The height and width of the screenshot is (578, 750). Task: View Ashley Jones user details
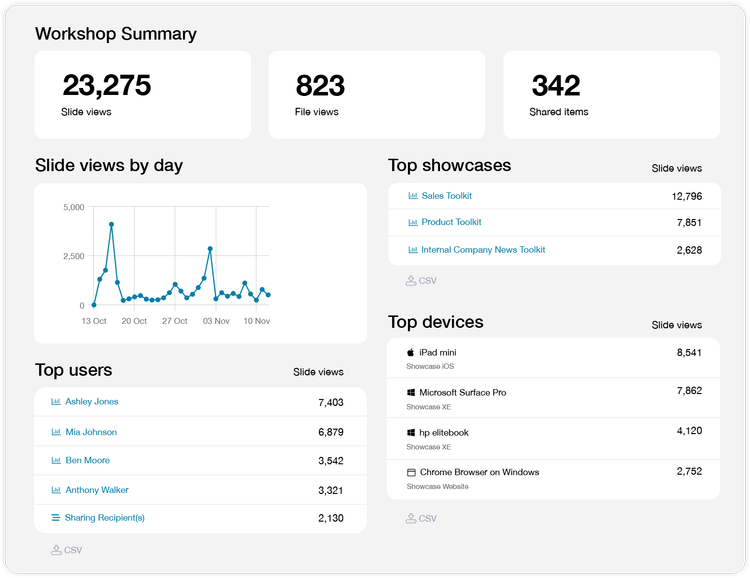[92, 401]
